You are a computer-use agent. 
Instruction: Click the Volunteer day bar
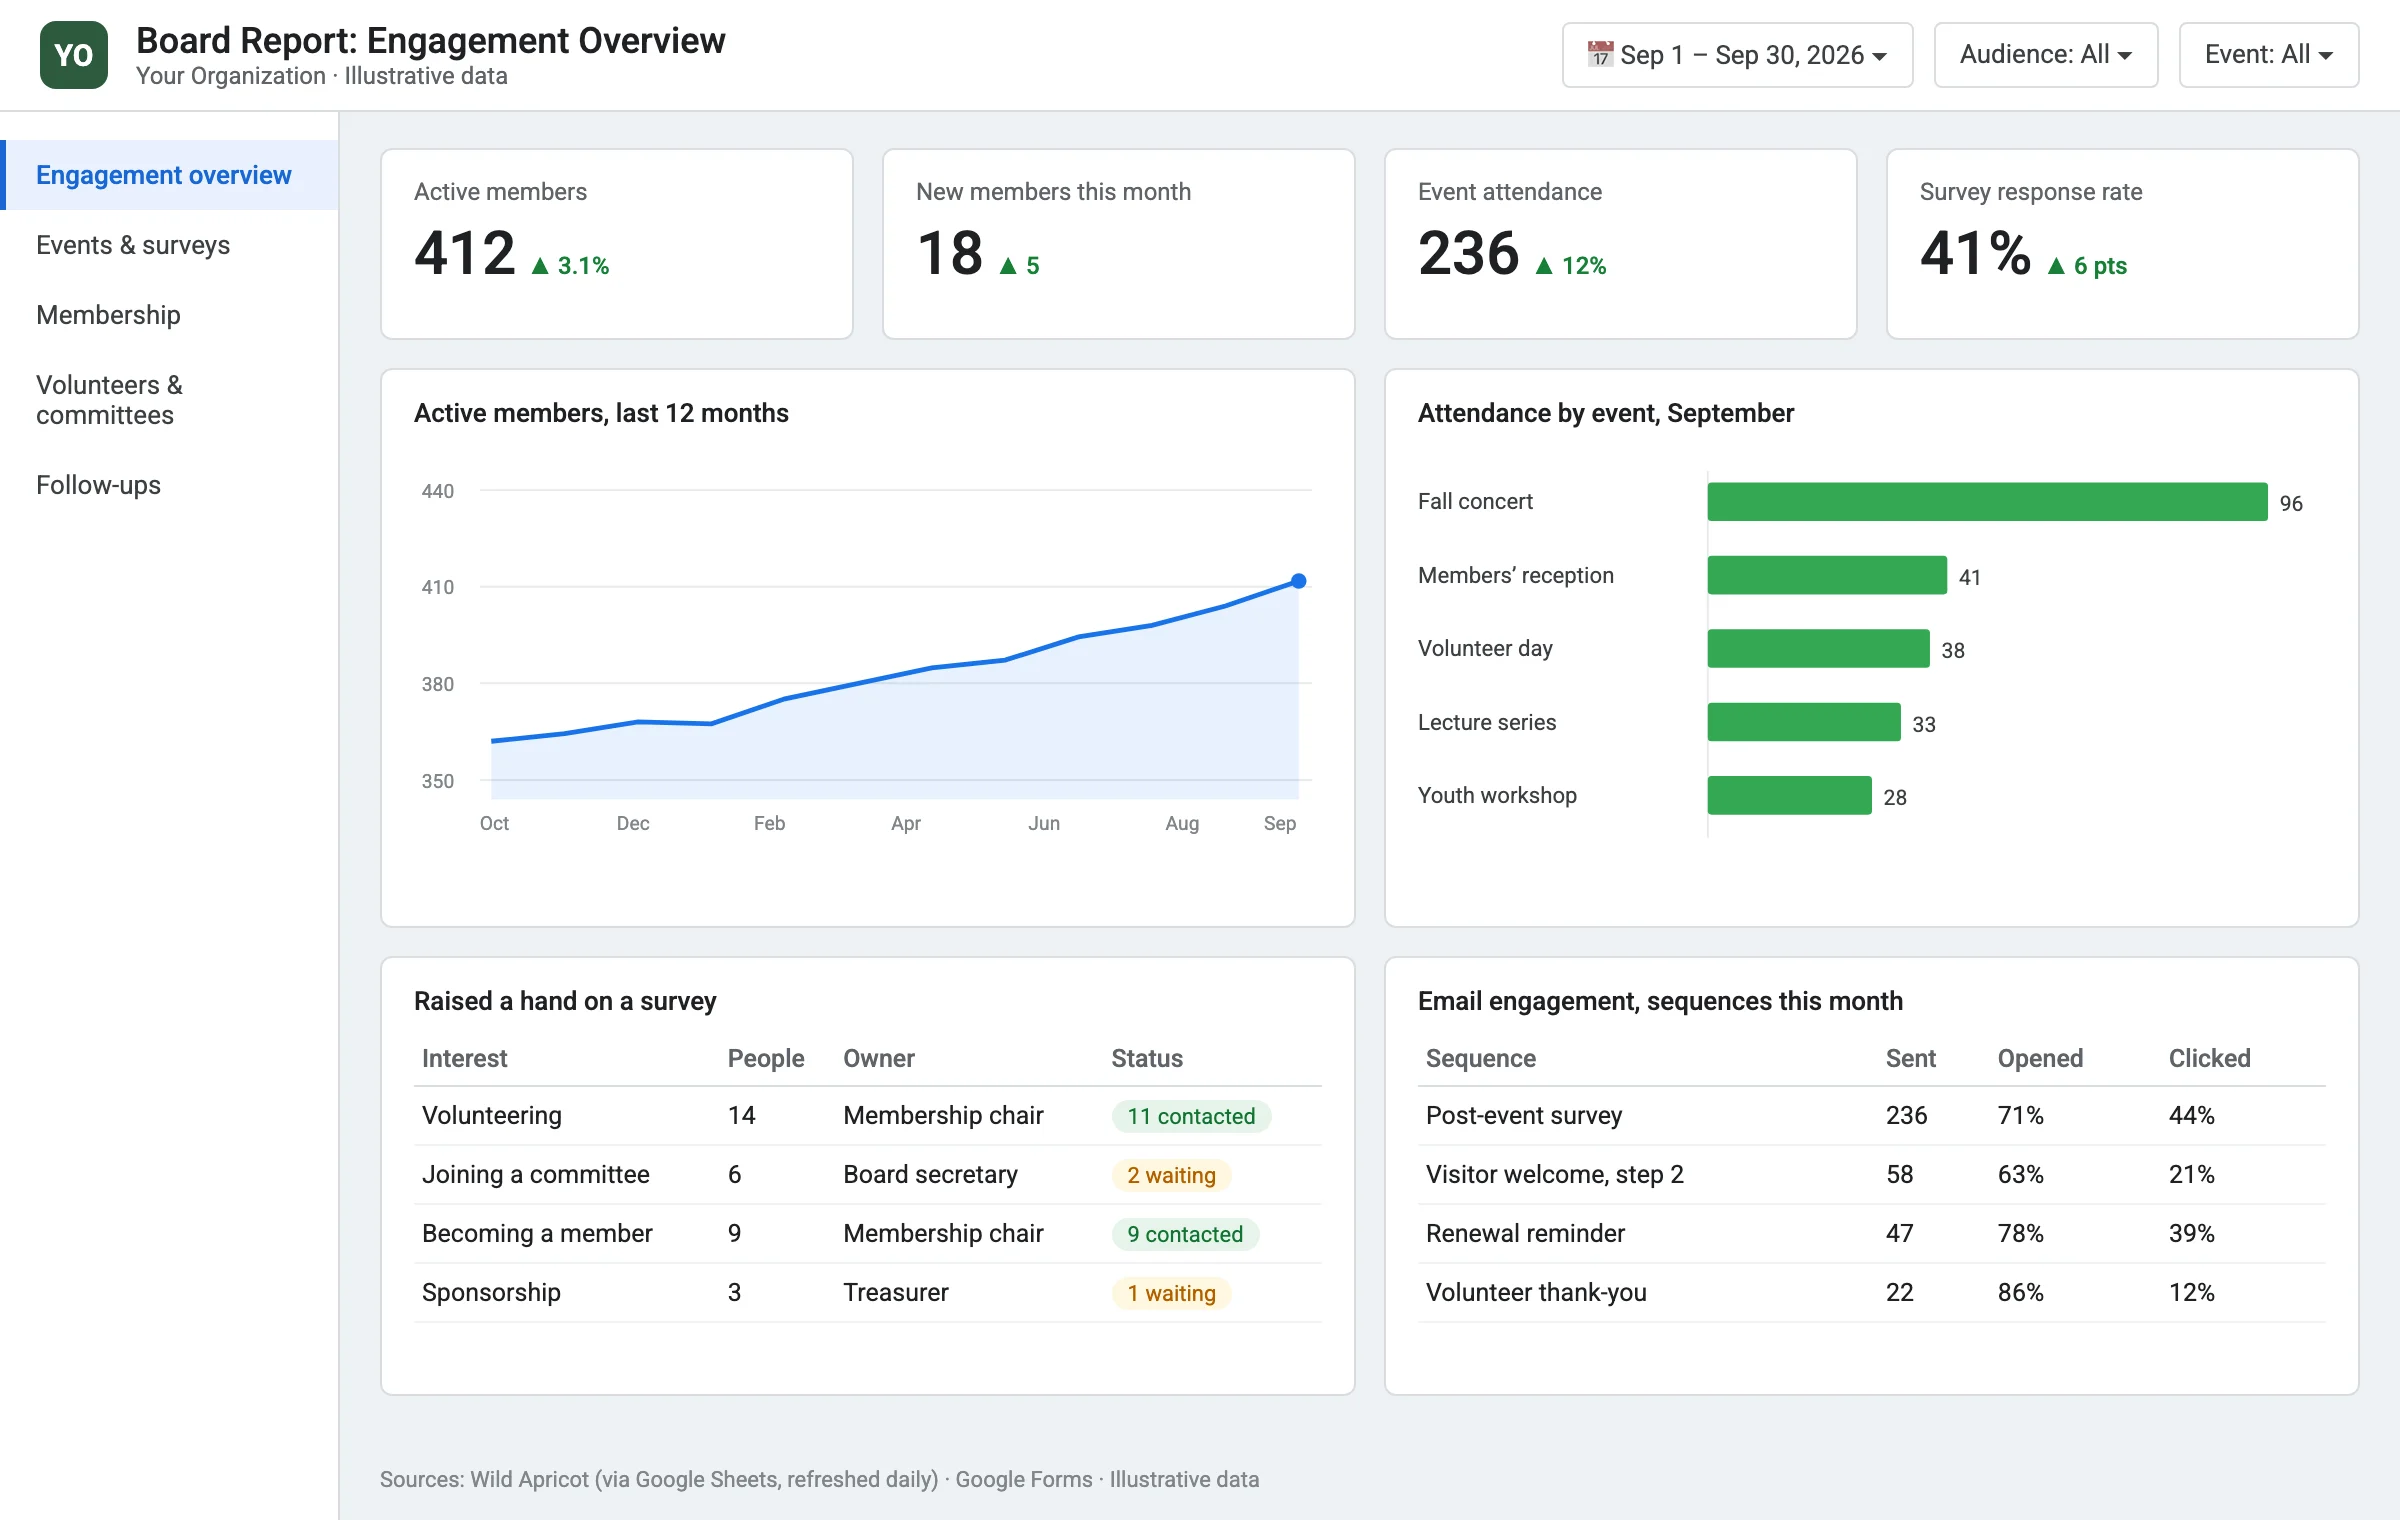(1818, 648)
